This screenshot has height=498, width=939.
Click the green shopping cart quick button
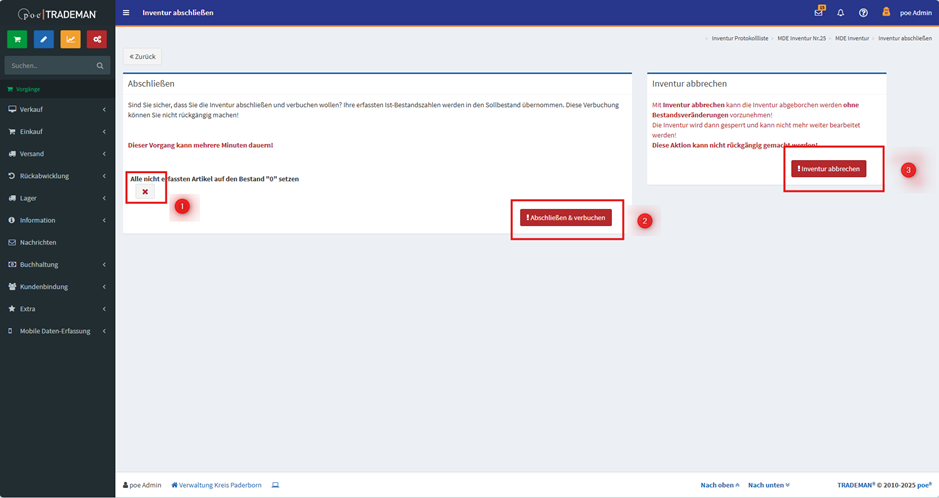coord(17,40)
